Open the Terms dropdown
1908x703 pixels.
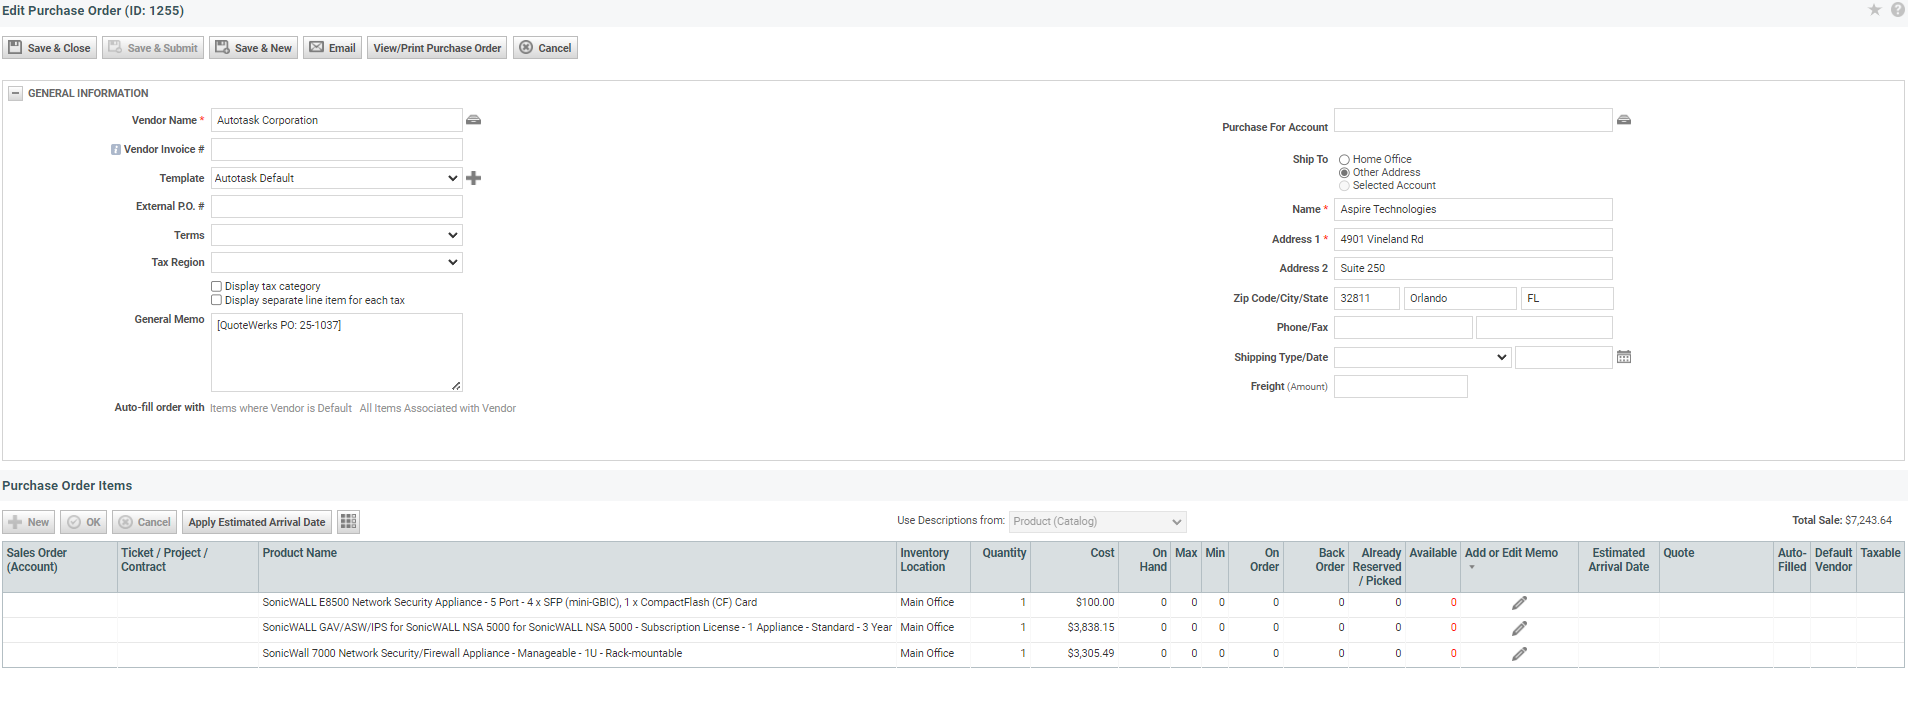click(337, 235)
